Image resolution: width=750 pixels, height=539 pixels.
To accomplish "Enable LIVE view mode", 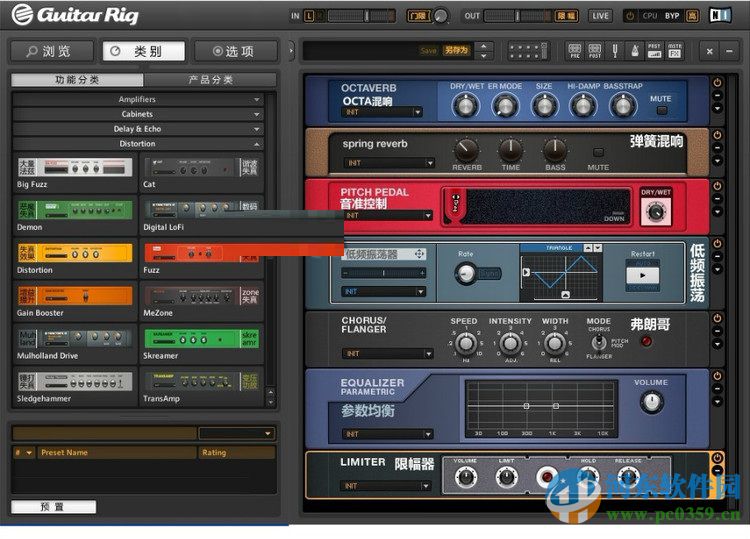I will pos(601,16).
